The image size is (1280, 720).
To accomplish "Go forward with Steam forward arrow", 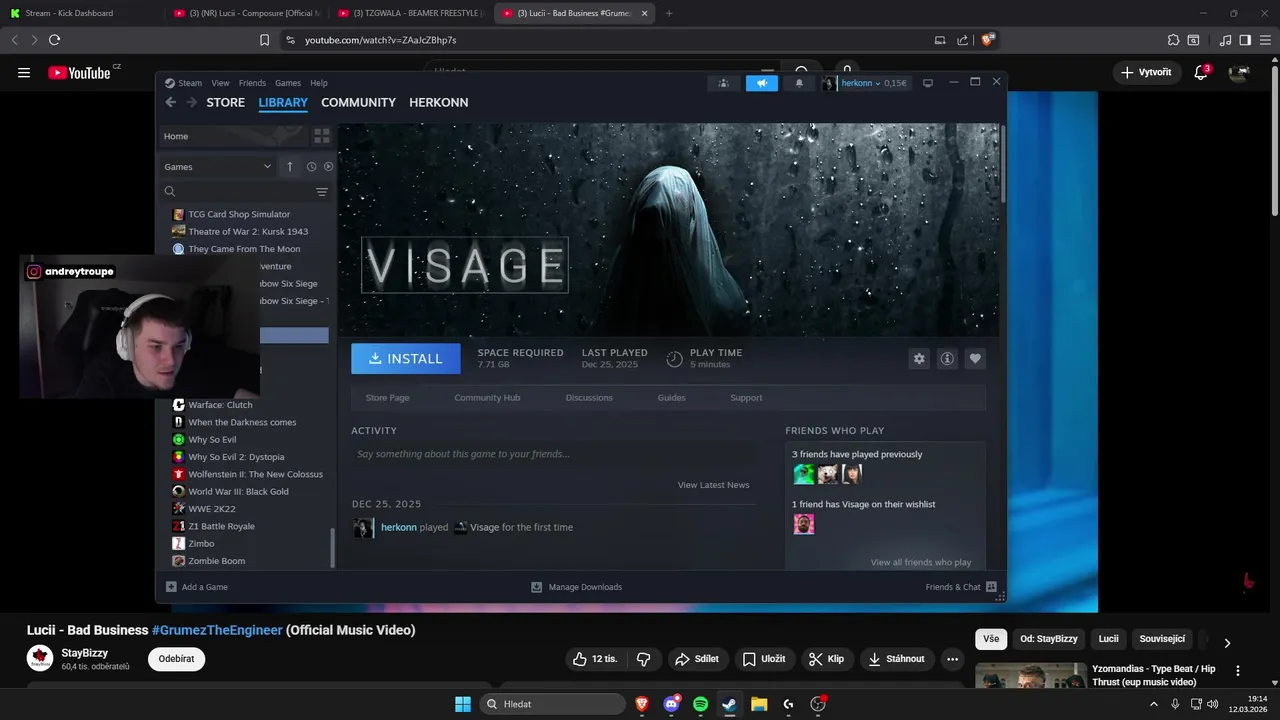I will click(191, 102).
